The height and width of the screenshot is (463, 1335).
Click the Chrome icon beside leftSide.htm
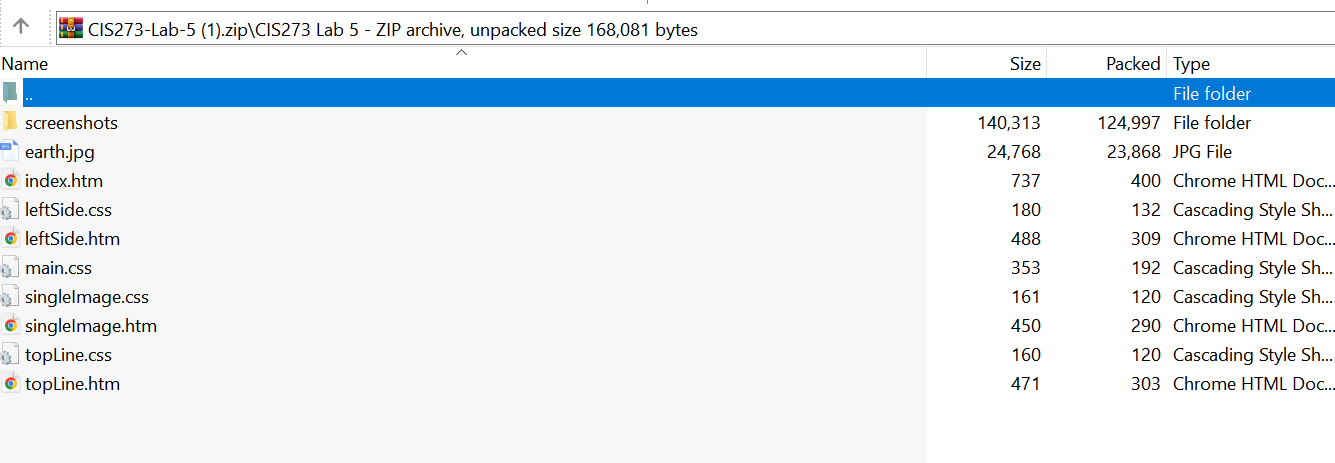[10, 239]
